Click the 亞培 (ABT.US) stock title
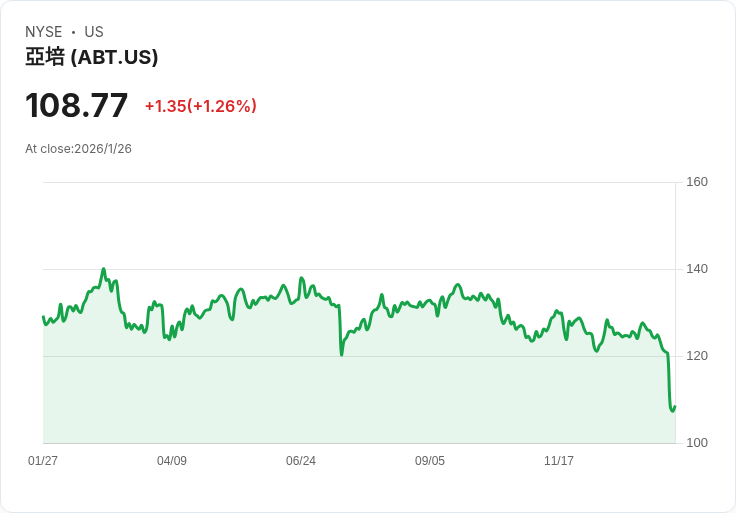The height and width of the screenshot is (513, 736). pos(92,58)
